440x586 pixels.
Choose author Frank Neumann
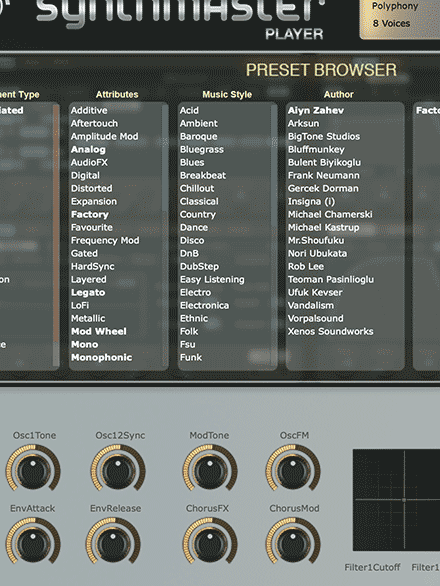(324, 176)
